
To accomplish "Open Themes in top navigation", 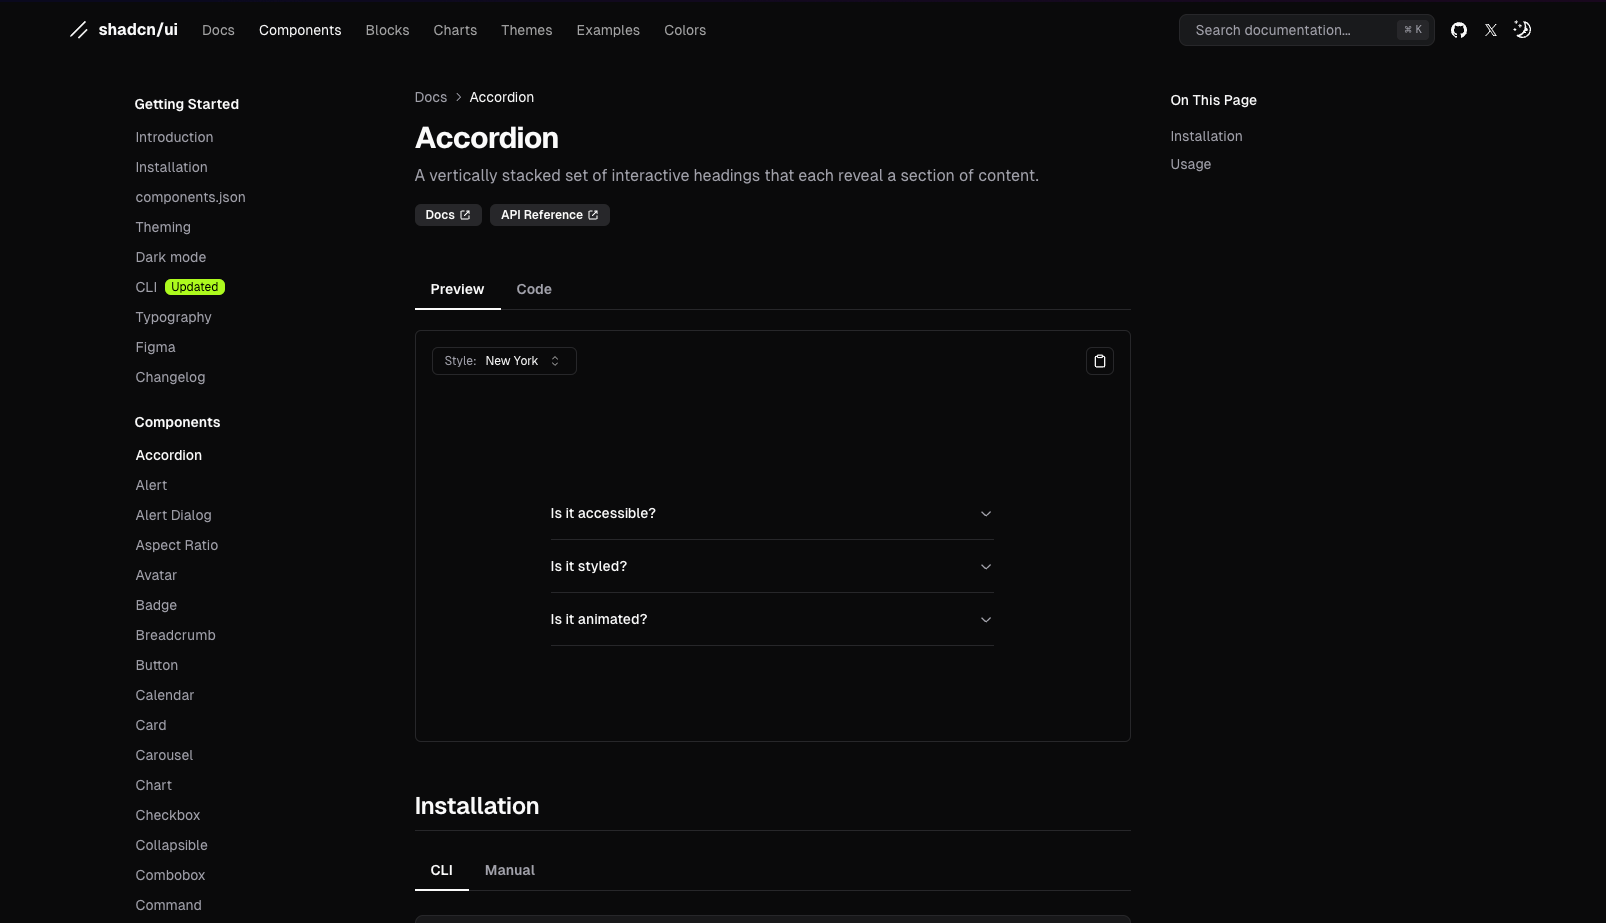I will [x=526, y=30].
